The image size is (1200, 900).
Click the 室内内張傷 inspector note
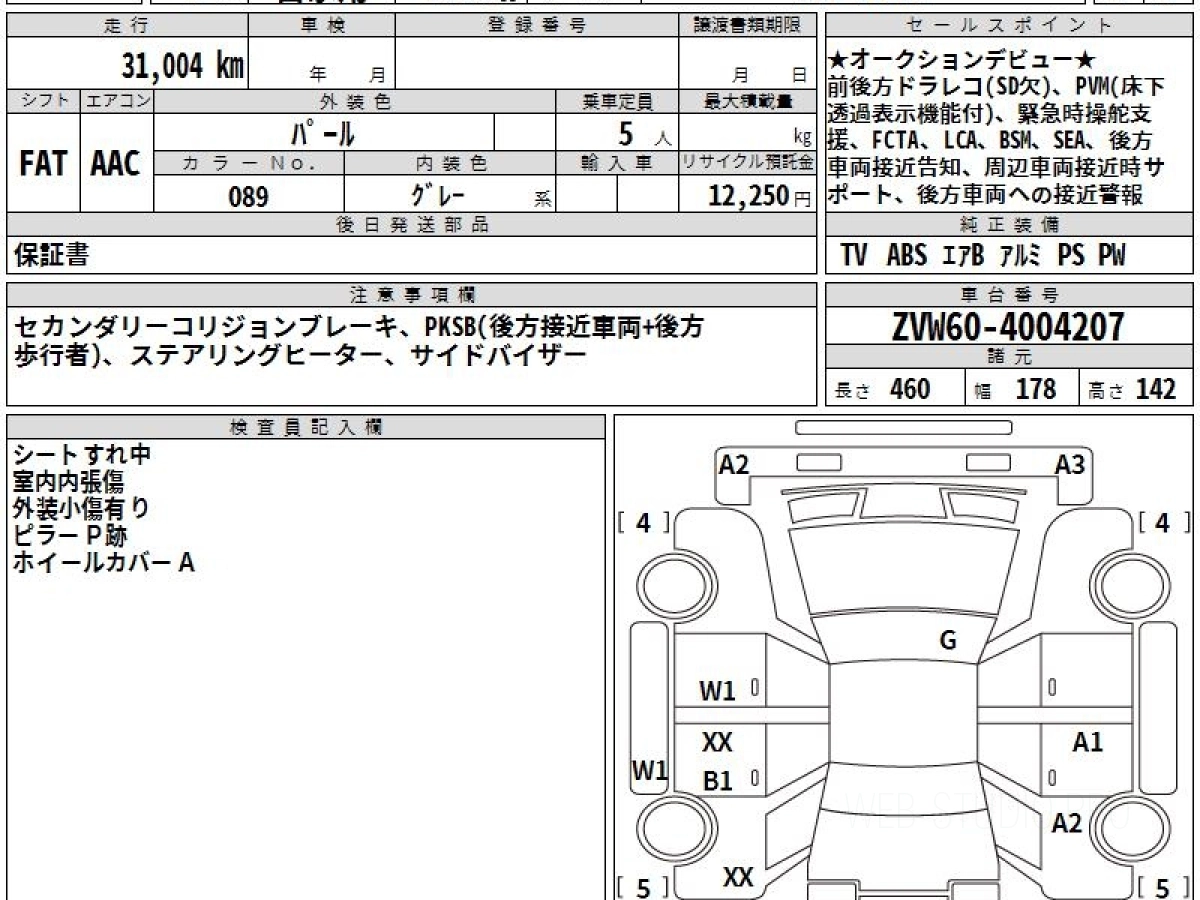(x=69, y=482)
